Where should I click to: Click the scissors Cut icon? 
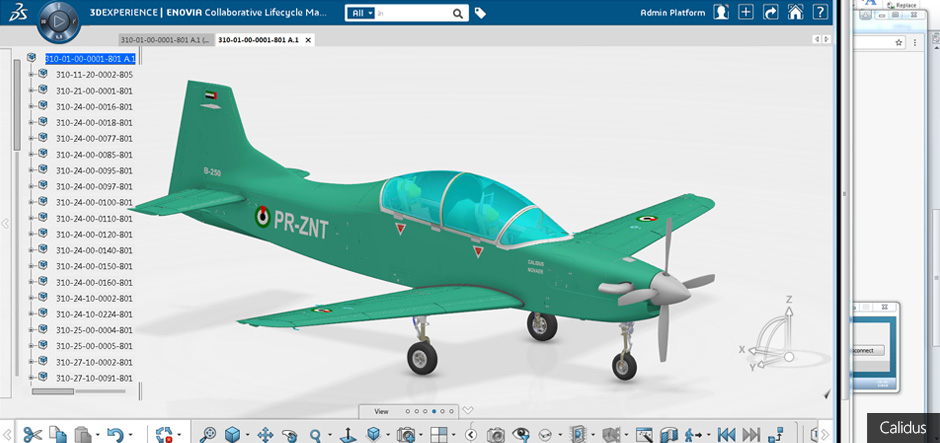click(31, 434)
